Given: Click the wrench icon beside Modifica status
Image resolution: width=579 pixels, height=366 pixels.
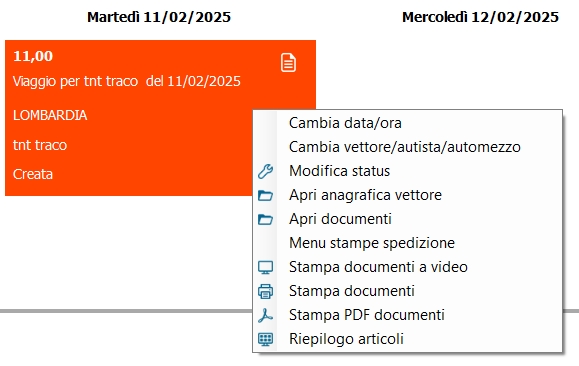Looking at the screenshot, I should pyautogui.click(x=265, y=171).
